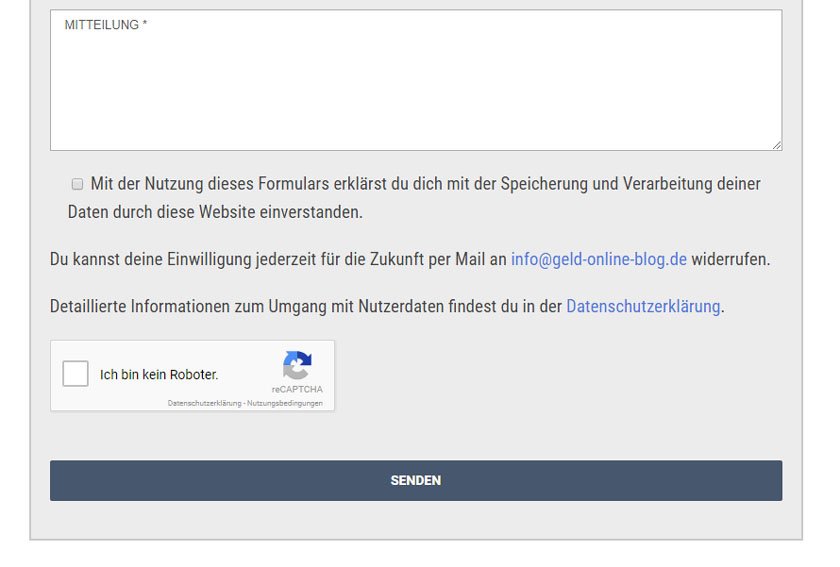The width and height of the screenshot is (840, 567).
Task: Click into the Mitteilung text area
Action: click(415, 90)
